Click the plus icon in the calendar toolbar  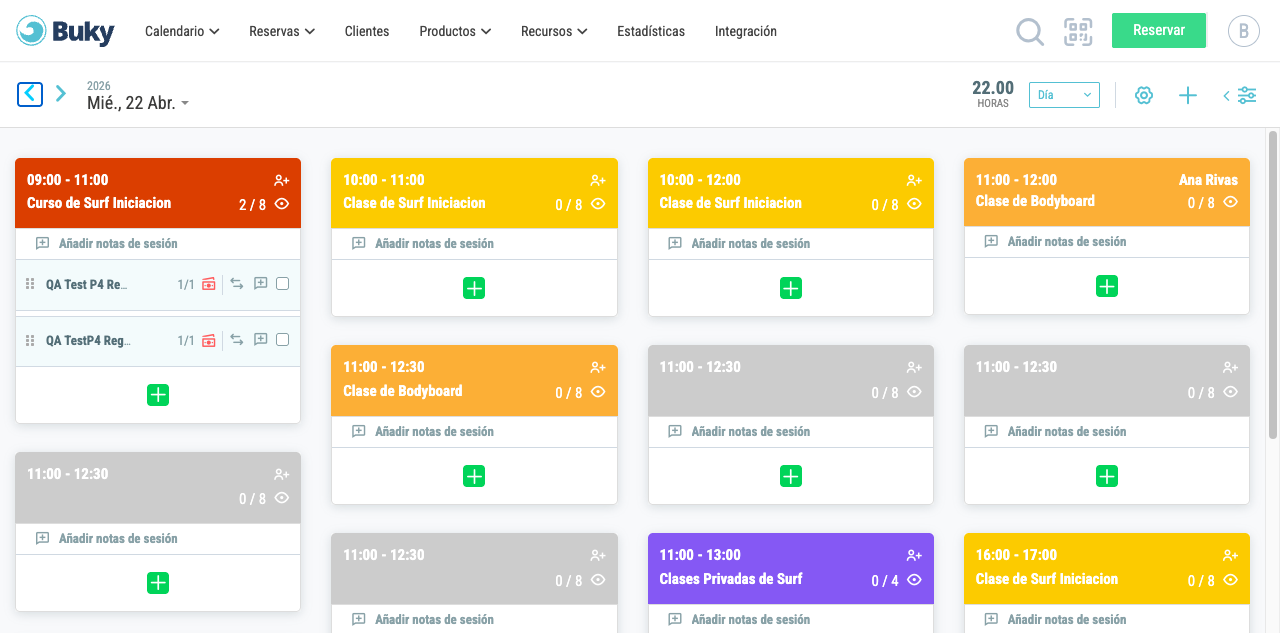tap(1188, 95)
